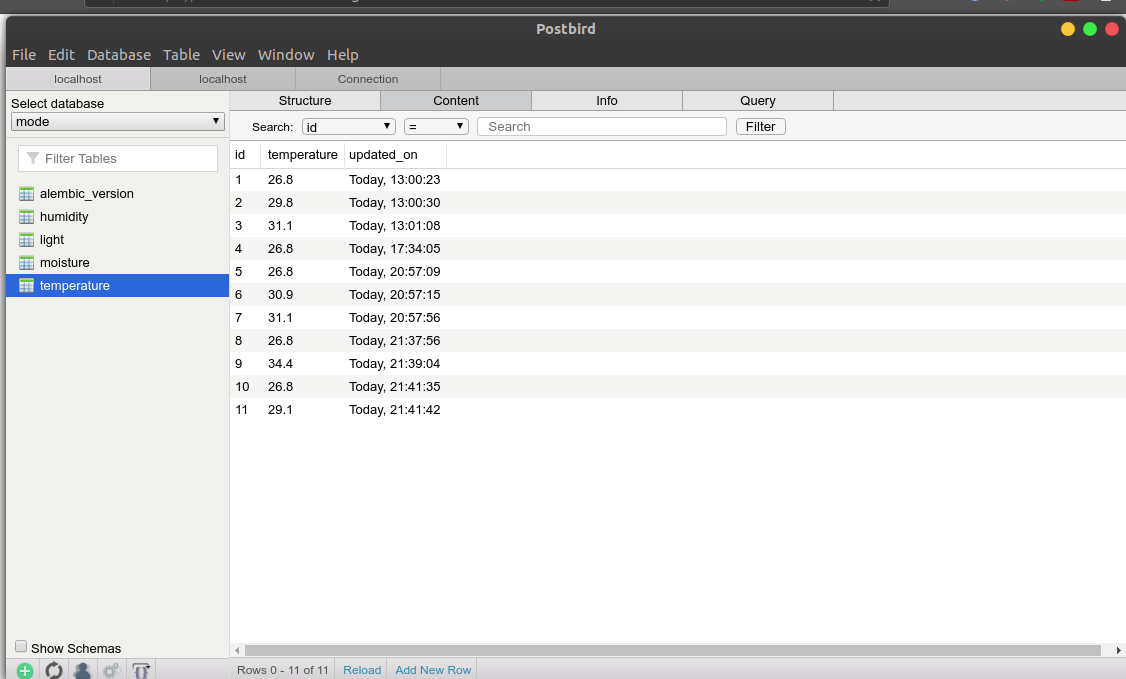Open the Edit menu
This screenshot has width=1126, height=679.
pos(61,55)
